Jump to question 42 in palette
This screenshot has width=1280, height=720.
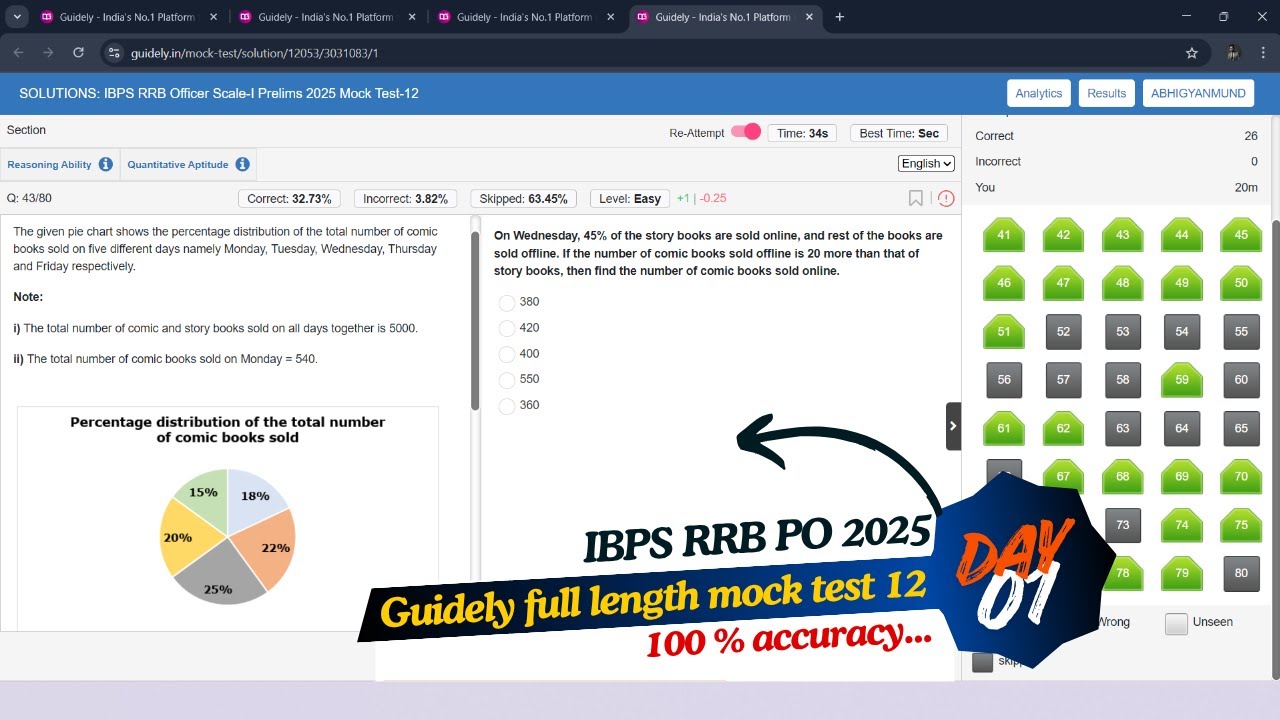1063,235
